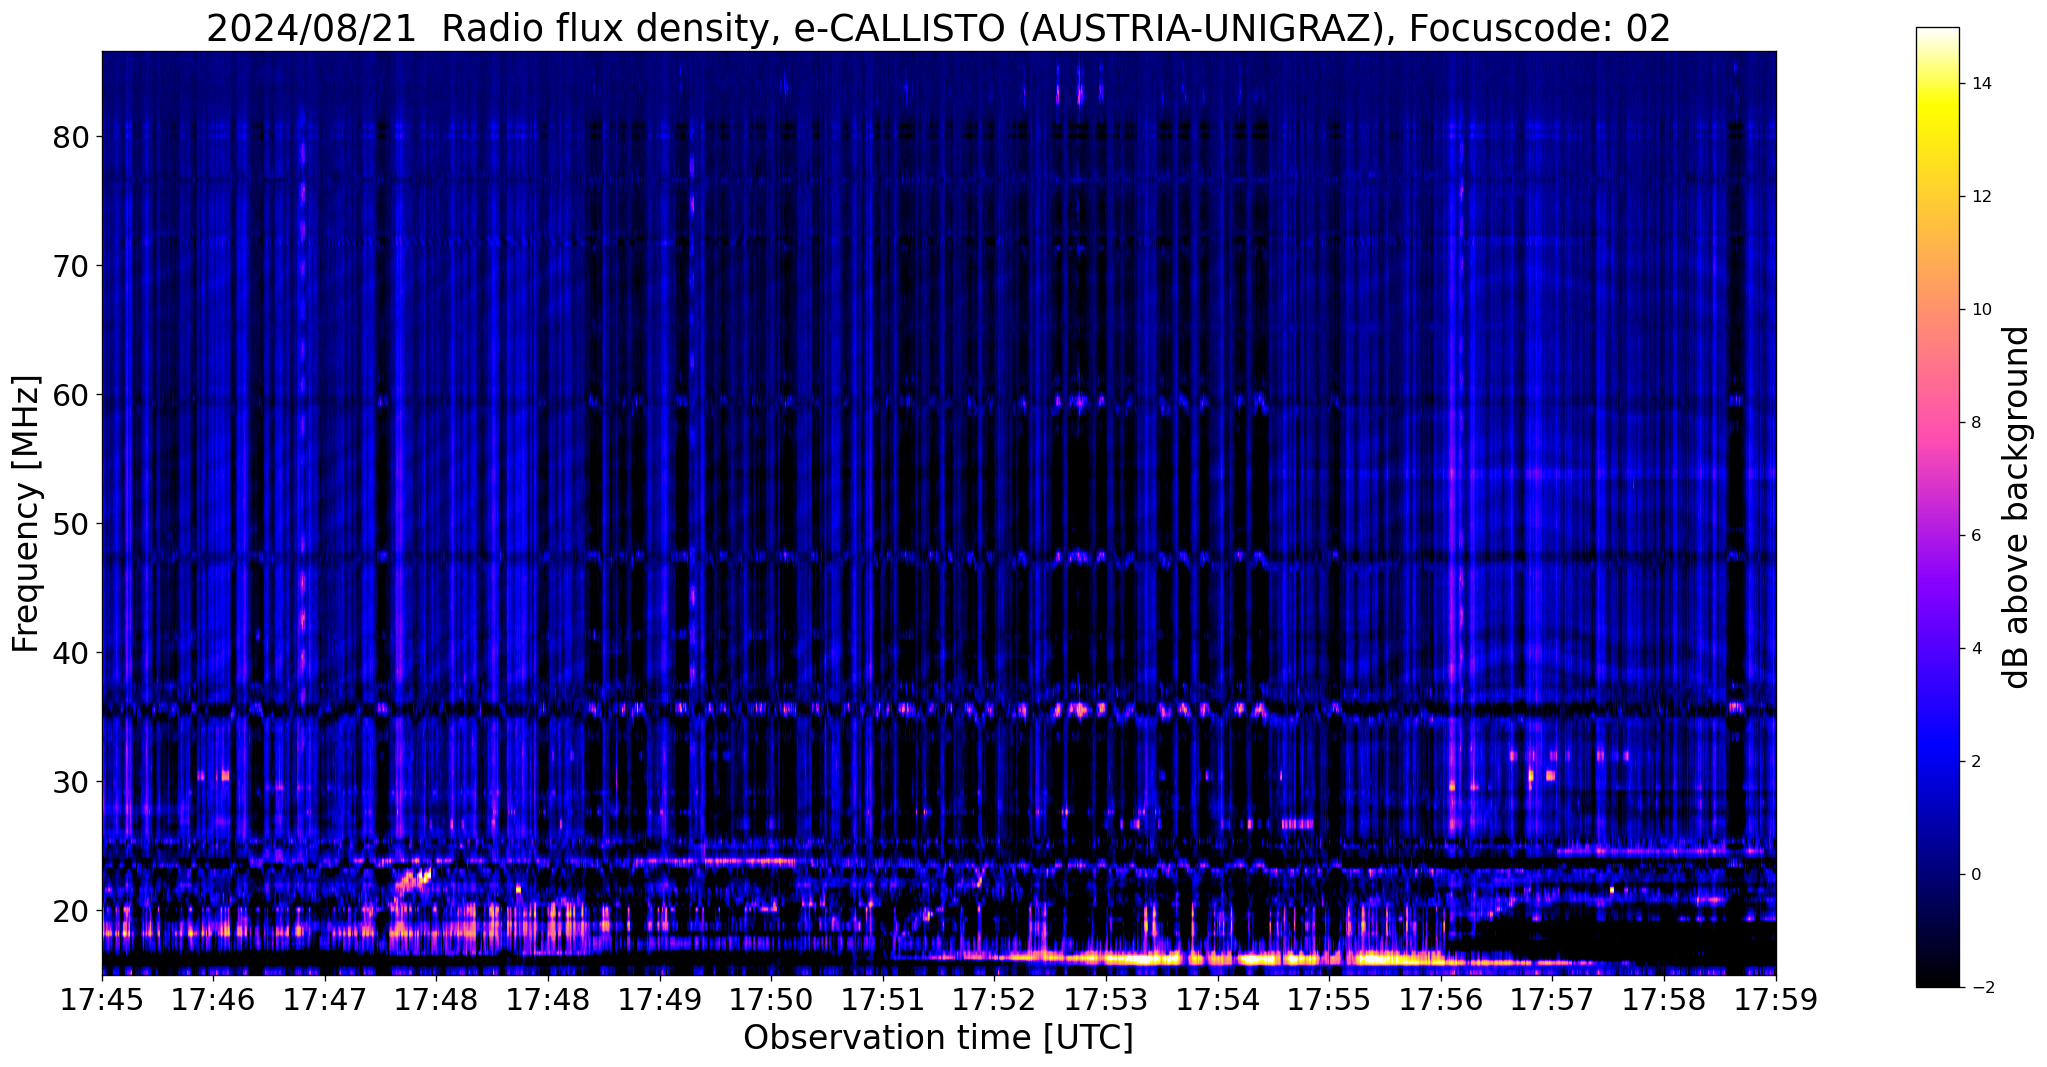Click the 17:46 time tick label
The height and width of the screenshot is (1067, 2047).
(x=214, y=1000)
